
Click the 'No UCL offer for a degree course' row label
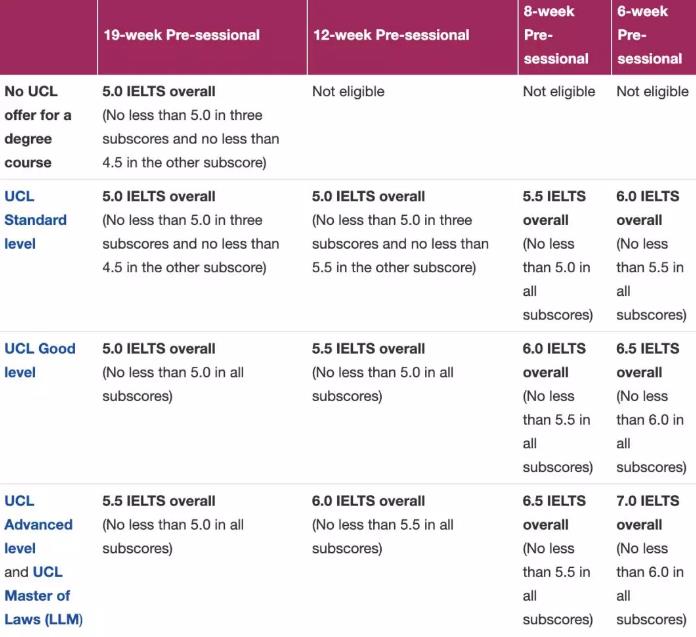pos(38,127)
